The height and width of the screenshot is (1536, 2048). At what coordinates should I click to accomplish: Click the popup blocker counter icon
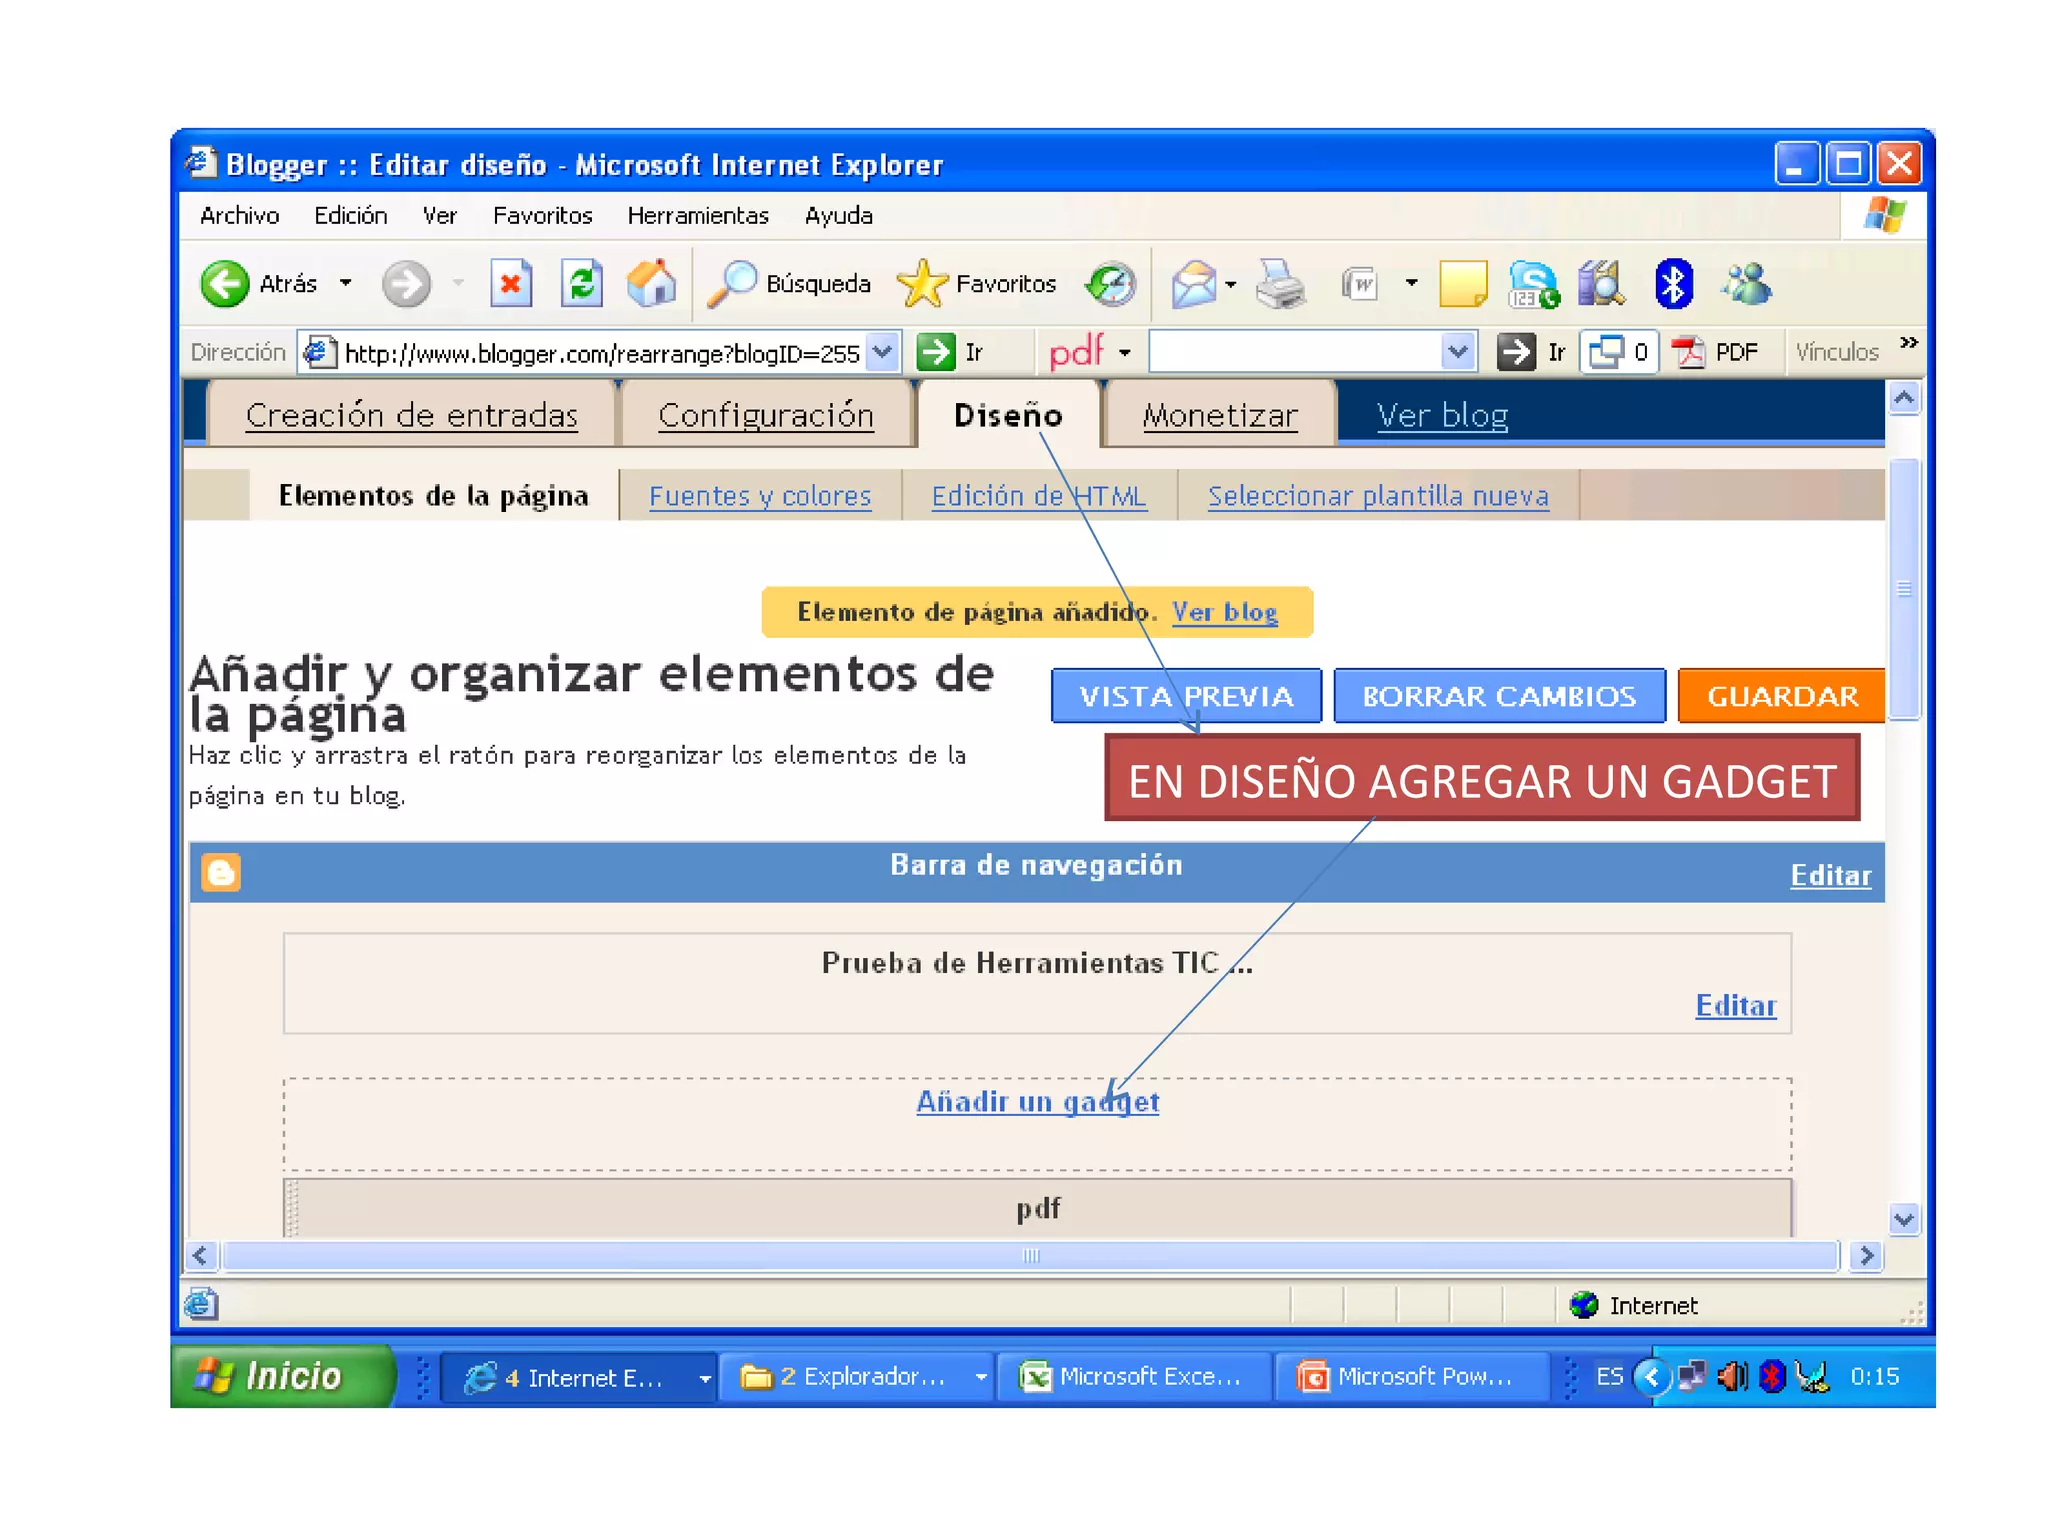(1619, 352)
